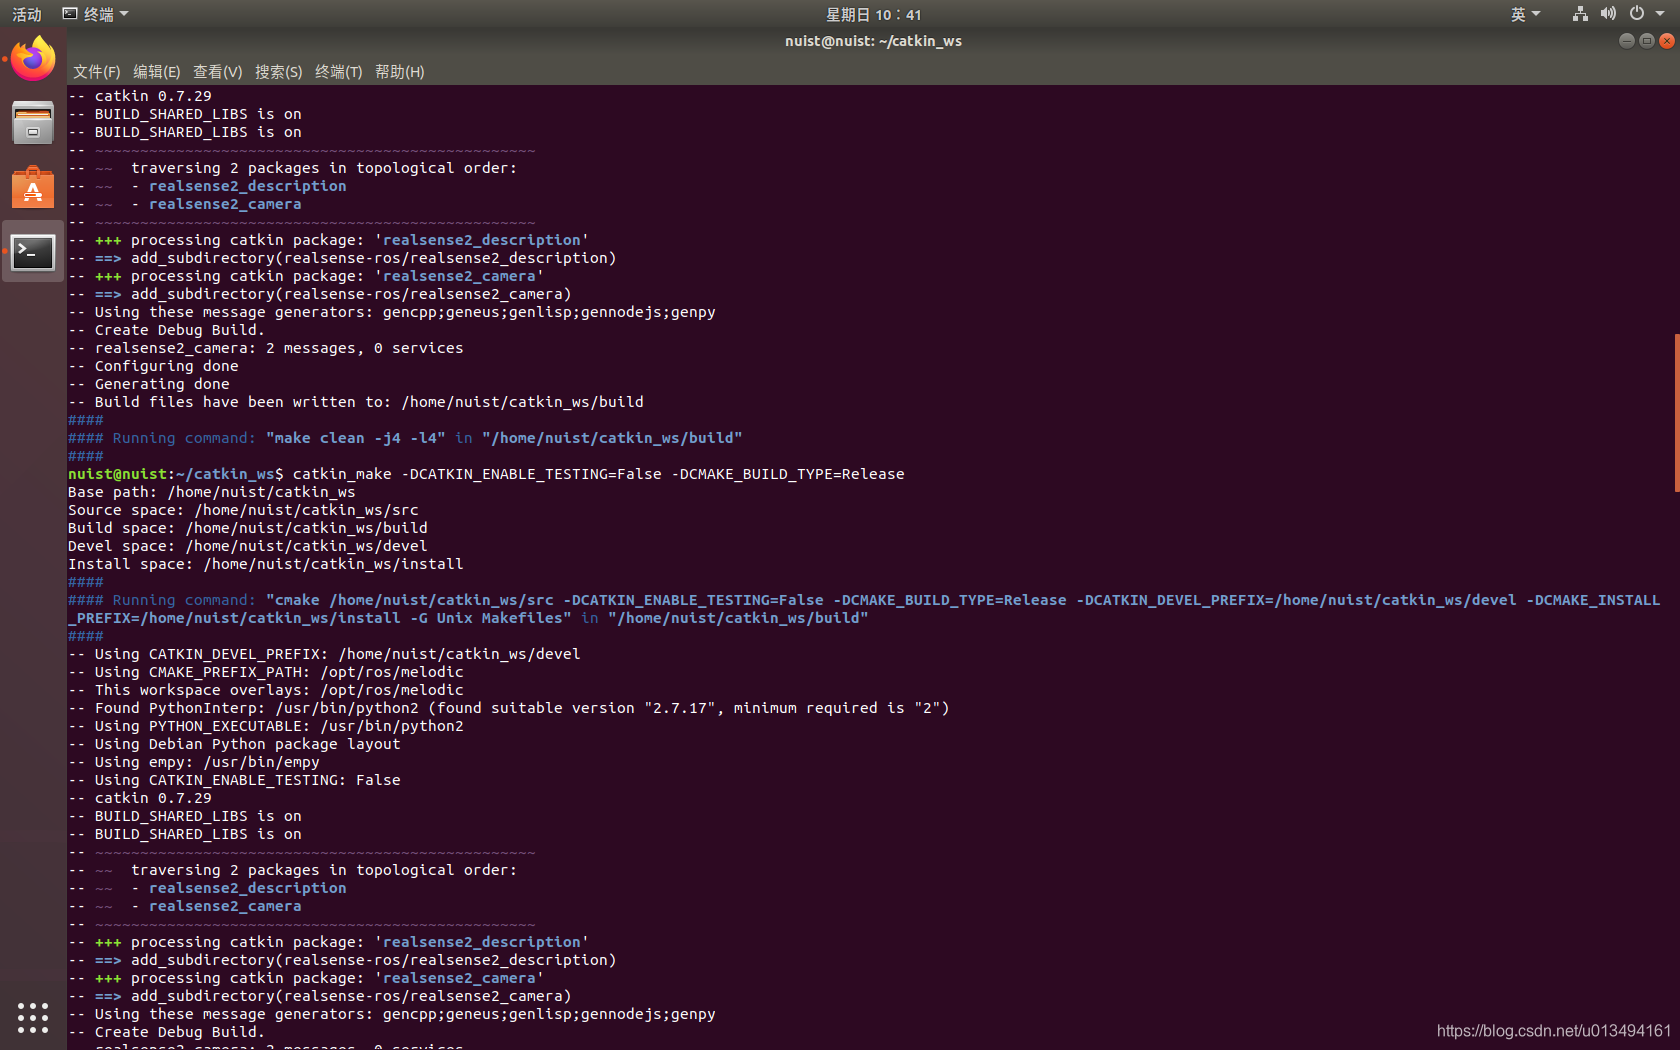Click "Devel space: /home/nuist/catkin_ws/devel" line
This screenshot has width=1680, height=1050.
coord(248,546)
